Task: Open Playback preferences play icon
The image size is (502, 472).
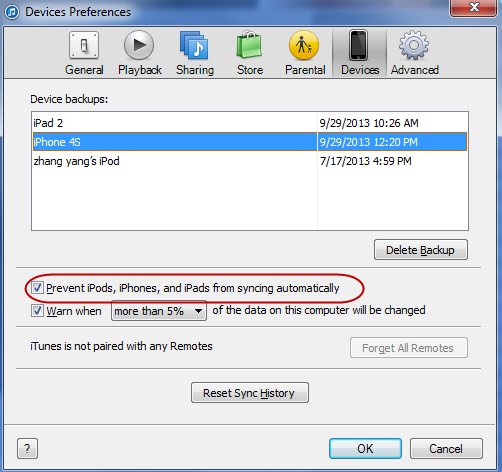Action: pos(139,45)
